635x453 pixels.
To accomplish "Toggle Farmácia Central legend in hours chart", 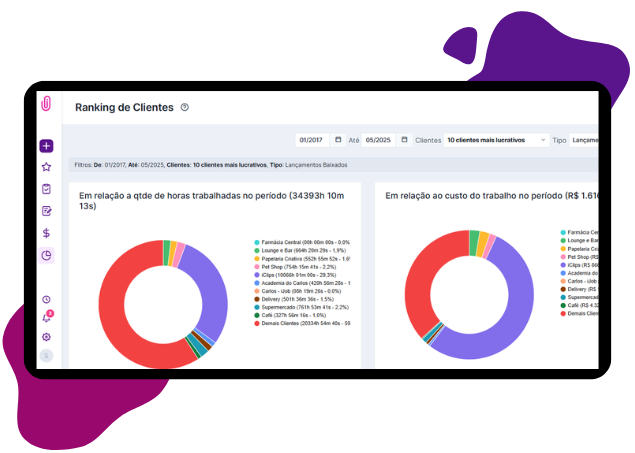I will click(x=300, y=242).
